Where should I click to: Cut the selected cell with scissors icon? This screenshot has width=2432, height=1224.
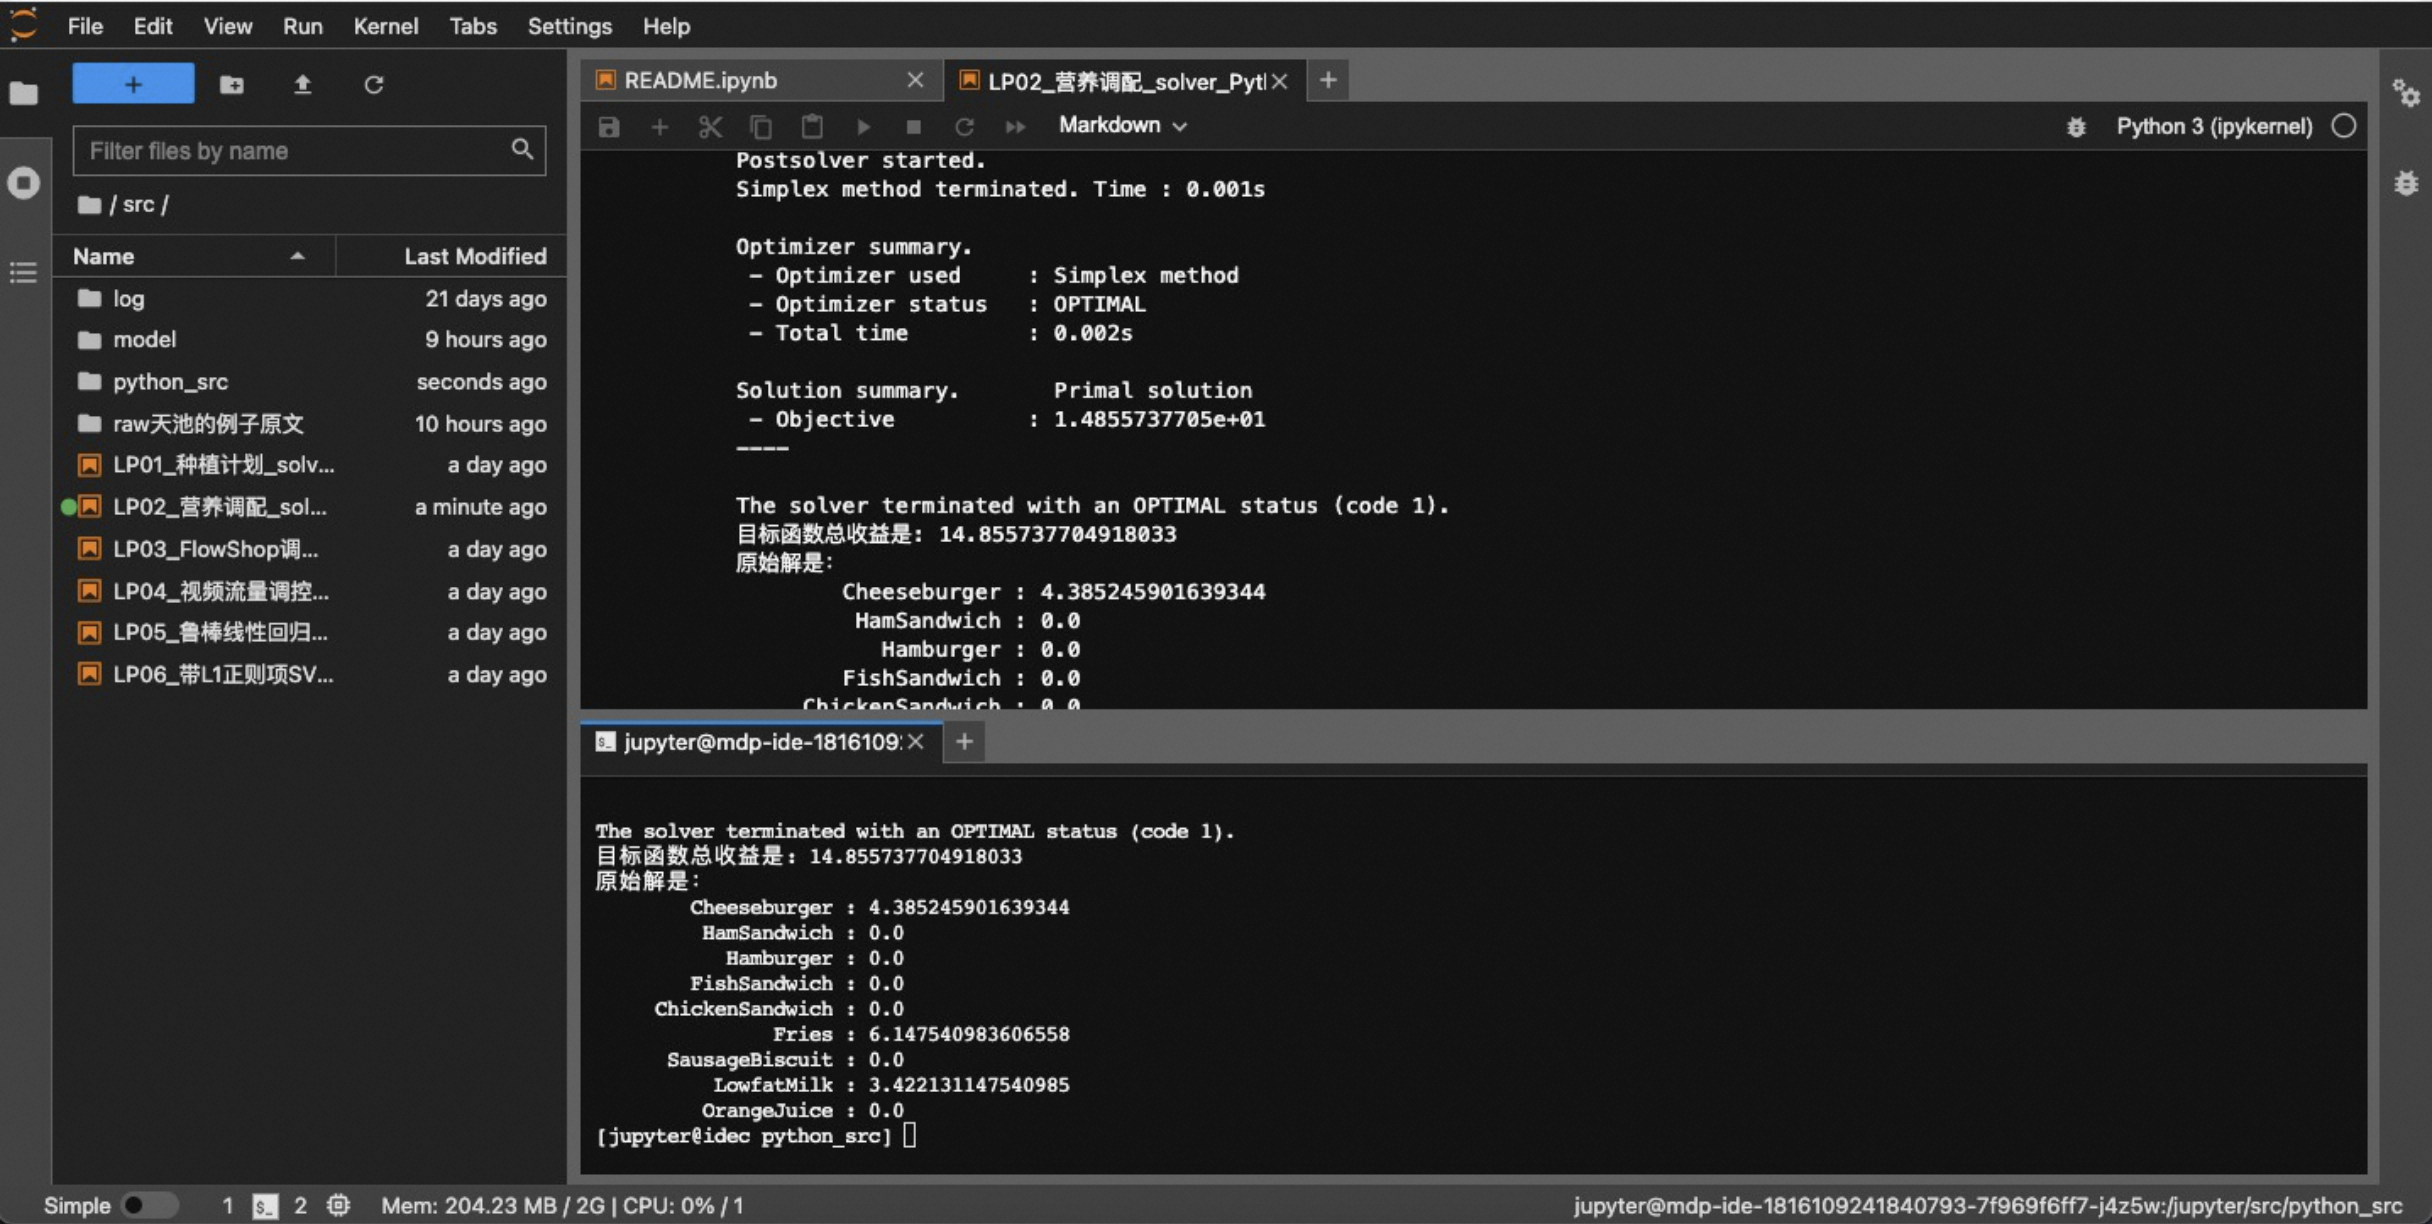click(x=710, y=126)
